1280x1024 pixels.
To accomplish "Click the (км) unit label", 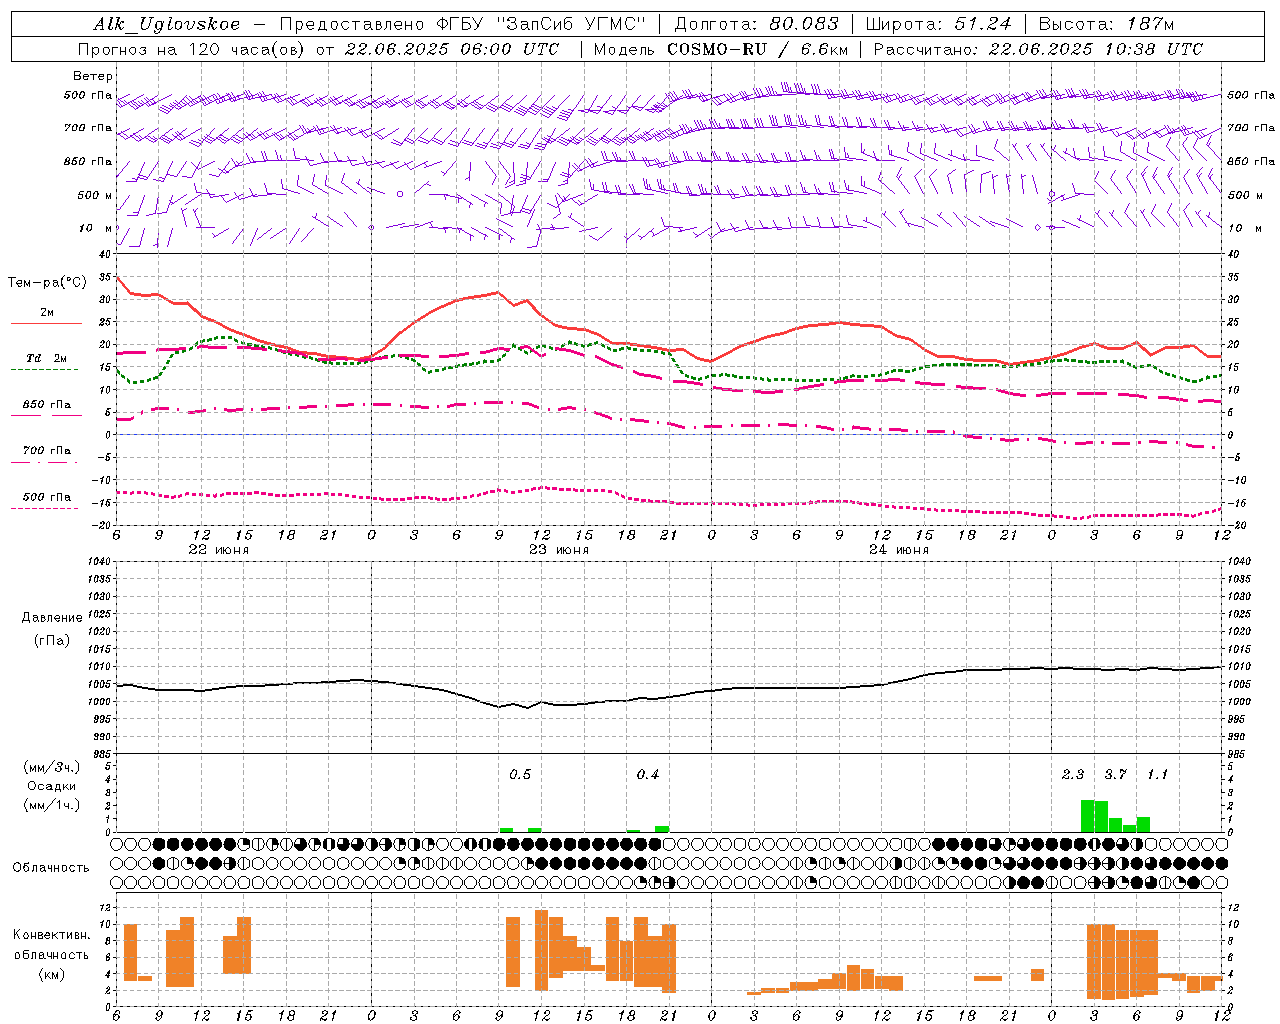I will [51, 974].
